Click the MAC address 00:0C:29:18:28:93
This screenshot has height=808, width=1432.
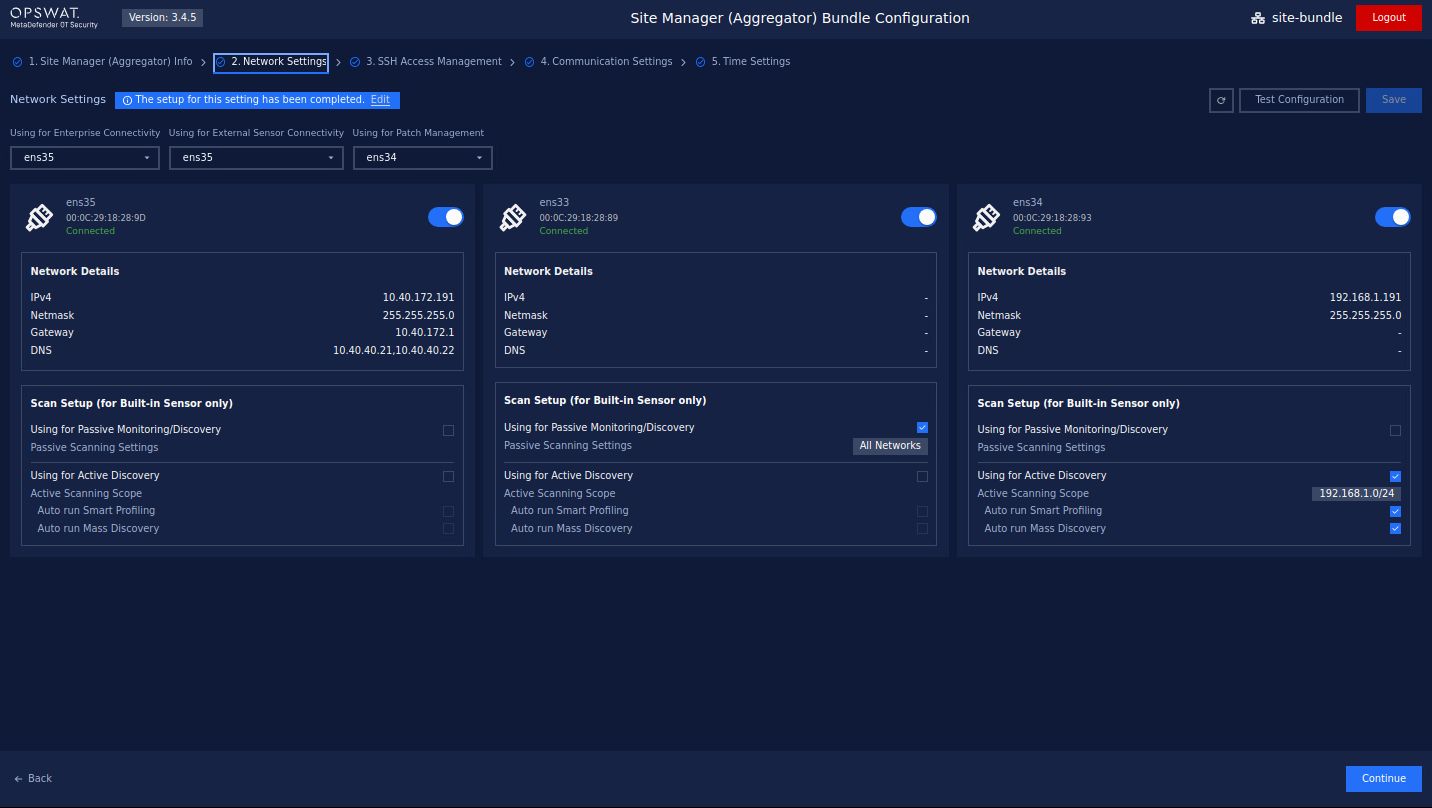pyautogui.click(x=1052, y=218)
